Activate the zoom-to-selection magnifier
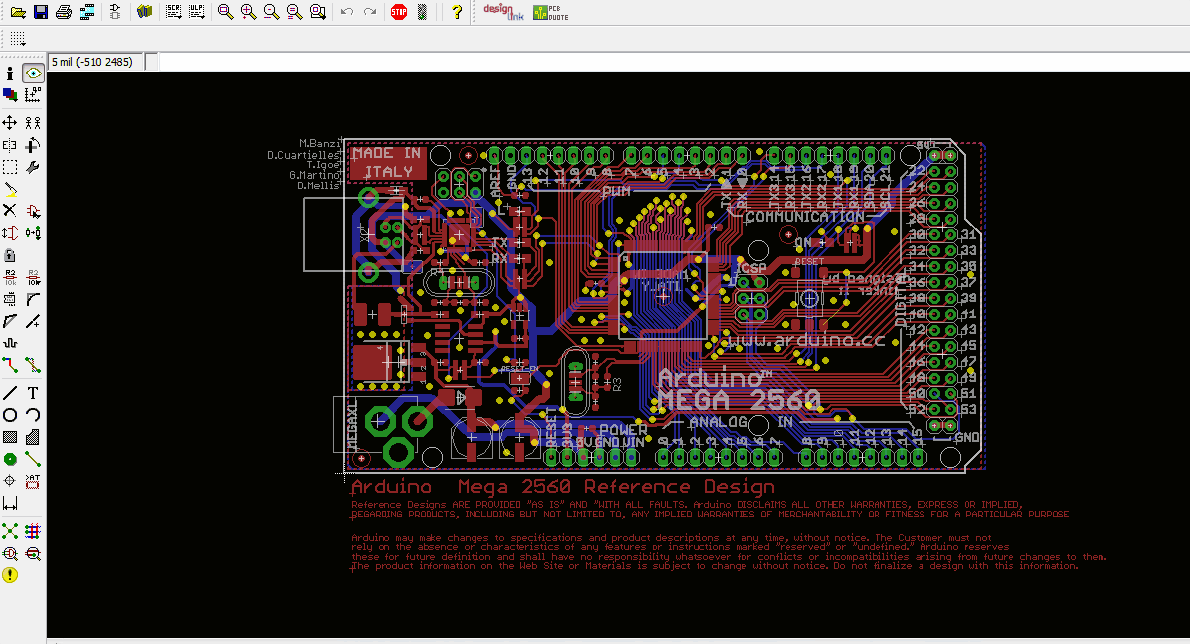This screenshot has height=644, width=1190. pos(318,12)
